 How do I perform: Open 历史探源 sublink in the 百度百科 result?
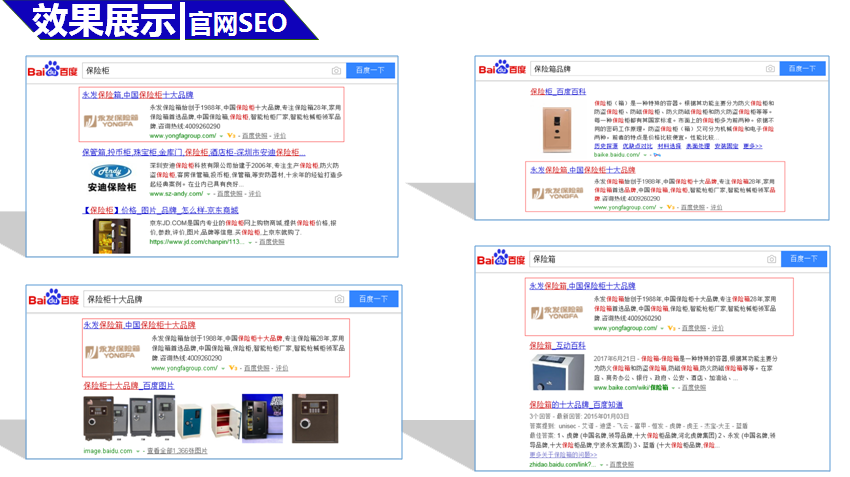pyautogui.click(x=606, y=146)
